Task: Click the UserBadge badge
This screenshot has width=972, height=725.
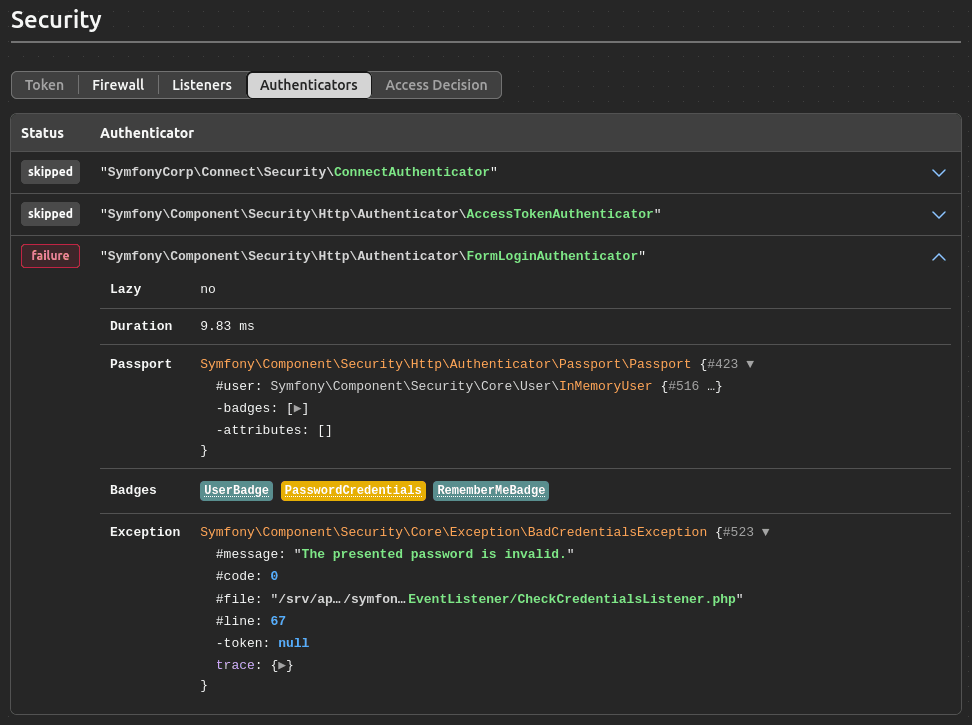Action: click(236, 490)
